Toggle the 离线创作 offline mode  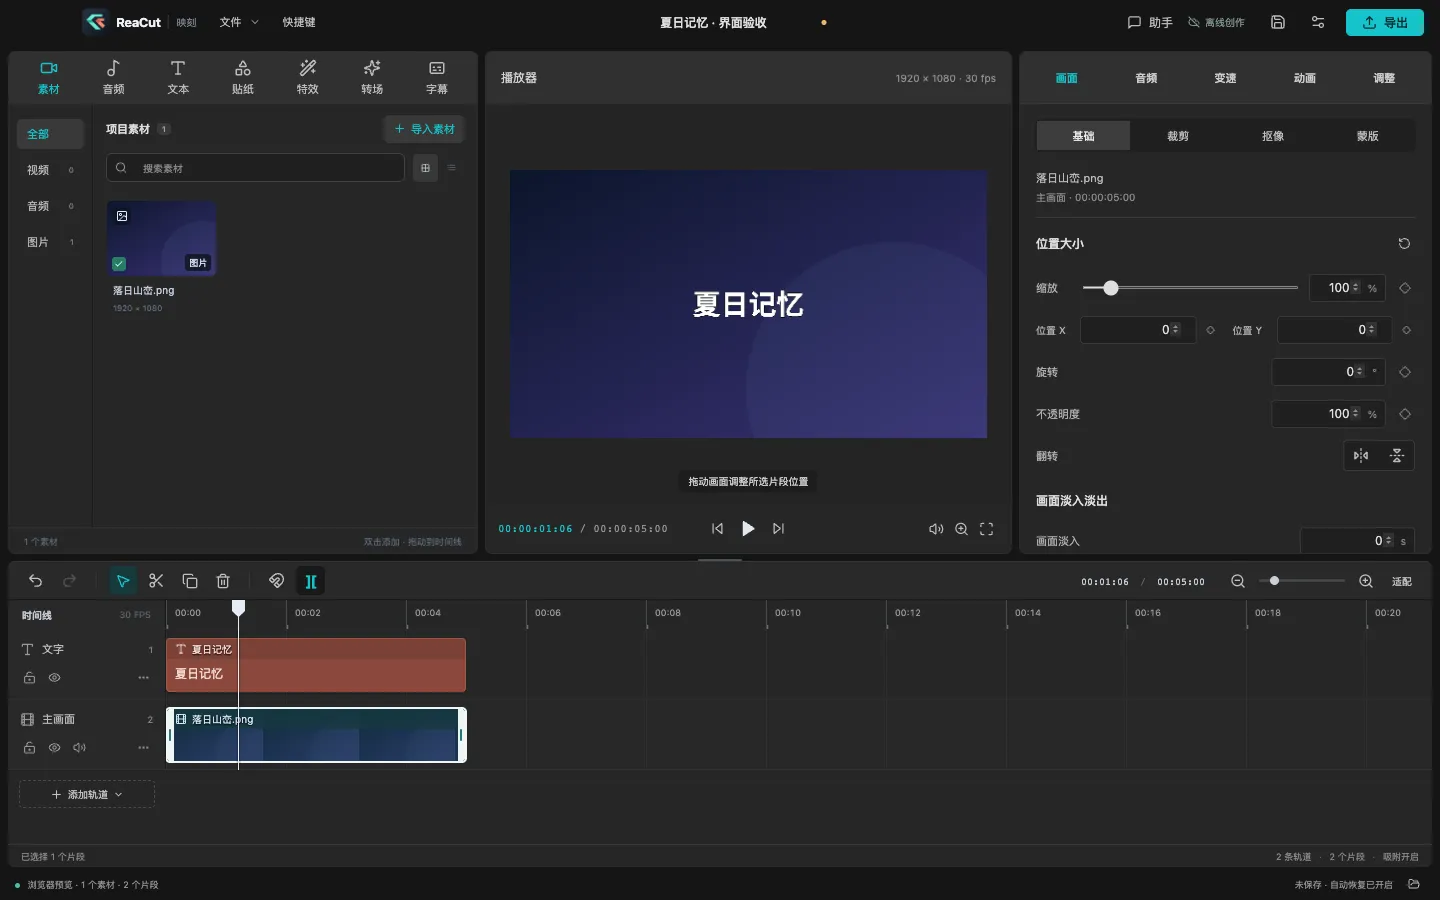1216,22
